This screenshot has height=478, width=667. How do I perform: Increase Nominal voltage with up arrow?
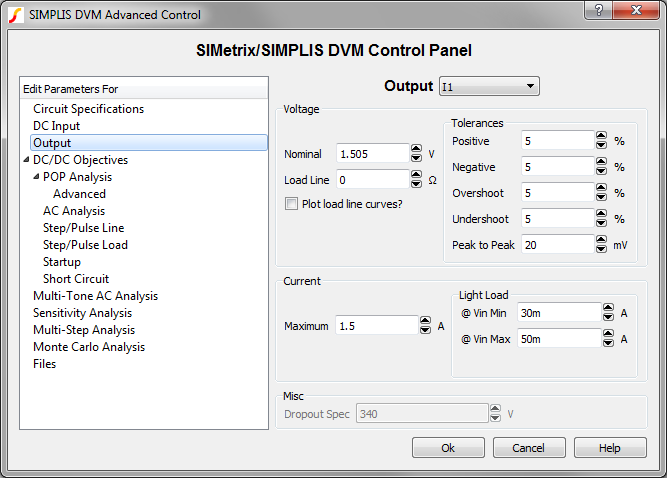click(x=415, y=149)
